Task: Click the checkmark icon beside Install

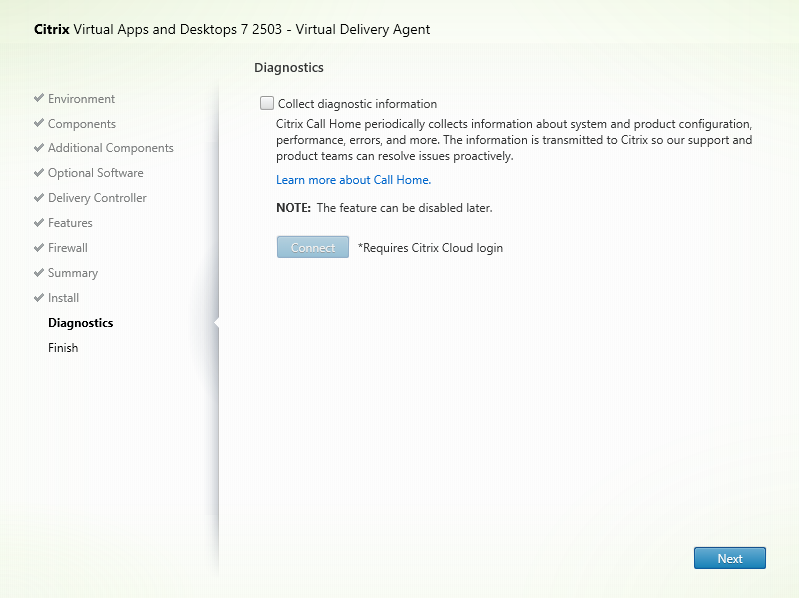Action: tap(39, 298)
